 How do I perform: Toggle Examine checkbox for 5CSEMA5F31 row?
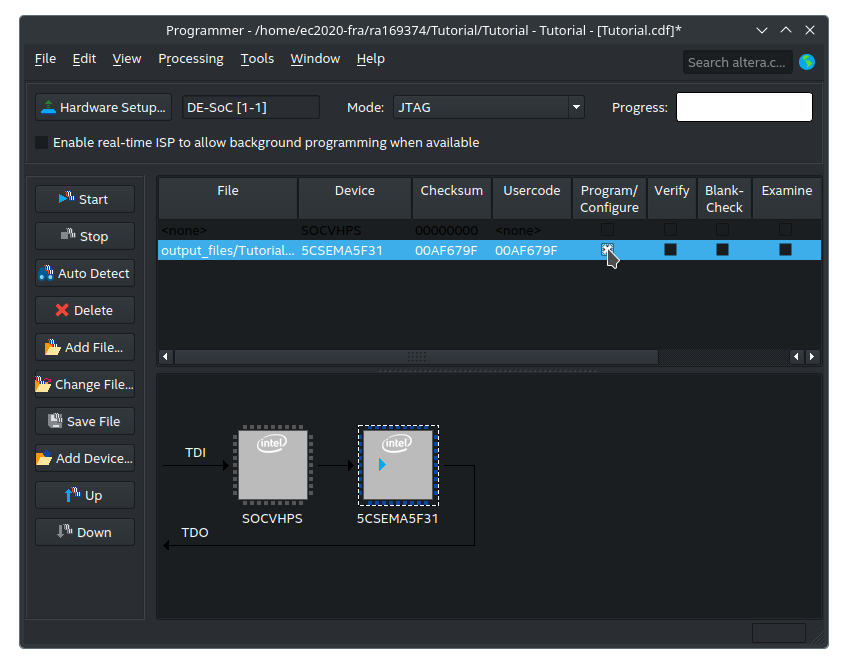(786, 249)
